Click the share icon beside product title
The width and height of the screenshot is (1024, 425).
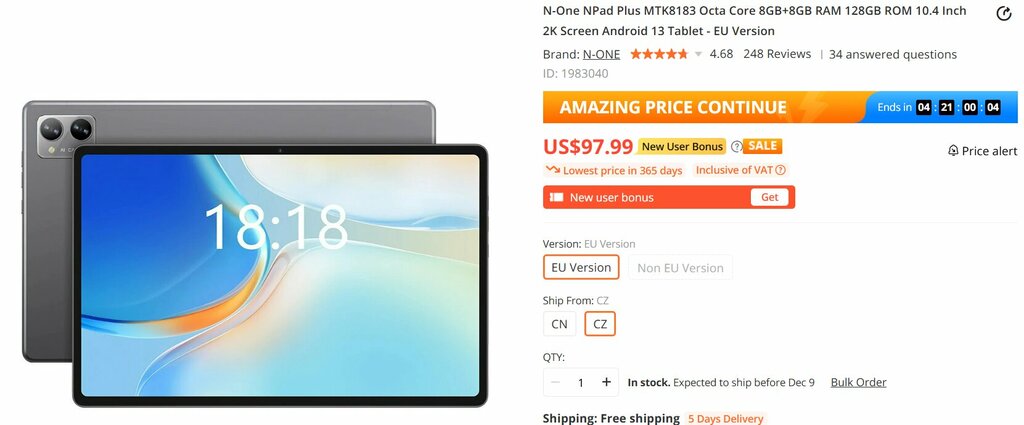[1003, 14]
